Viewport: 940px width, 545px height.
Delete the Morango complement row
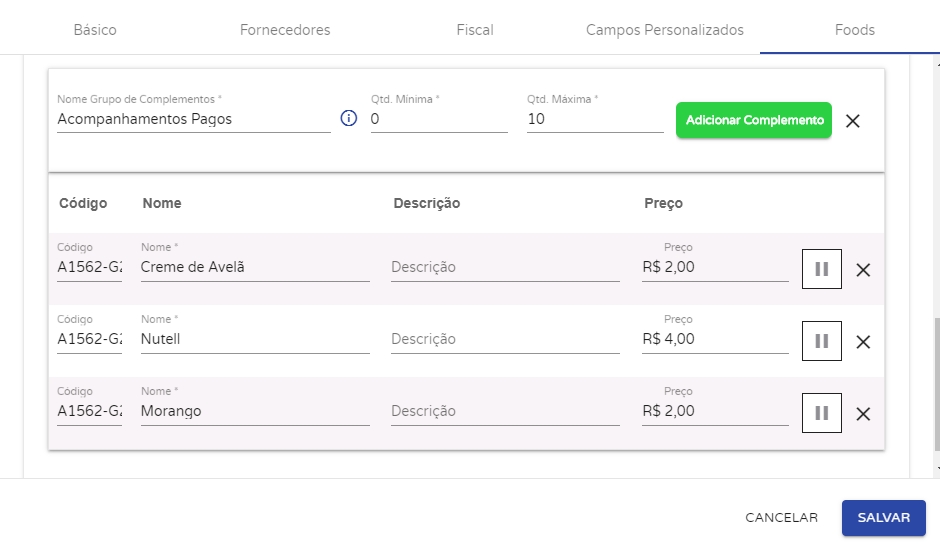coord(864,414)
